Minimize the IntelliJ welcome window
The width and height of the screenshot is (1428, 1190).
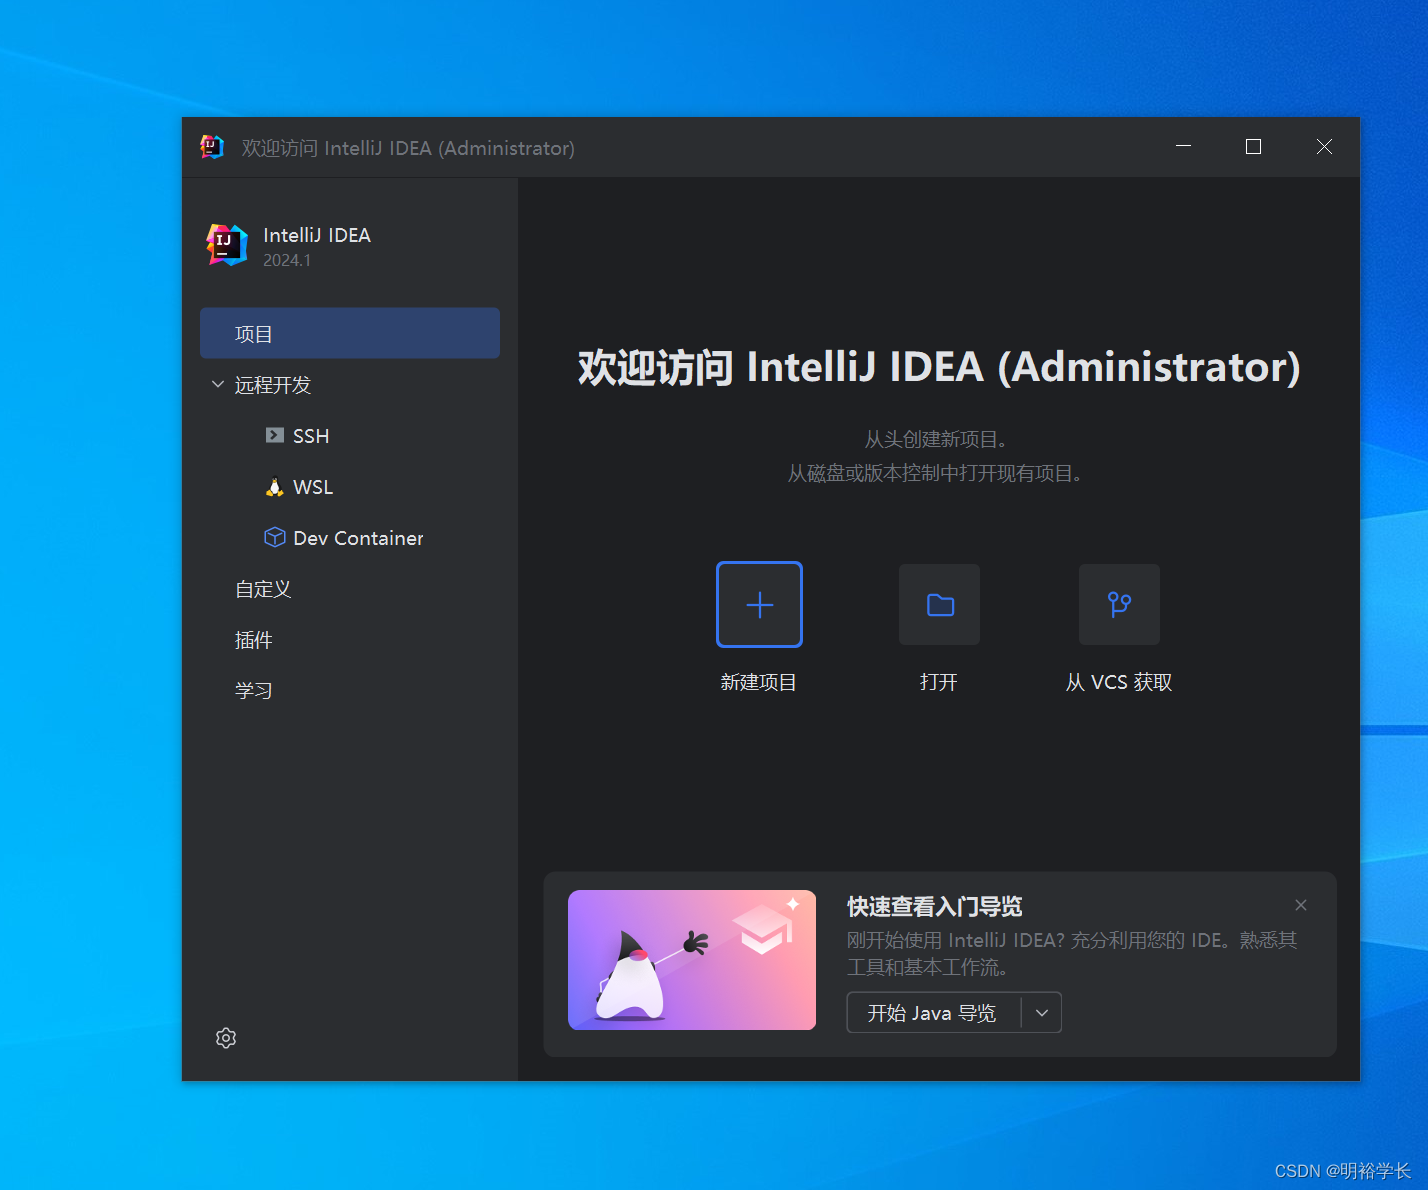1184,147
